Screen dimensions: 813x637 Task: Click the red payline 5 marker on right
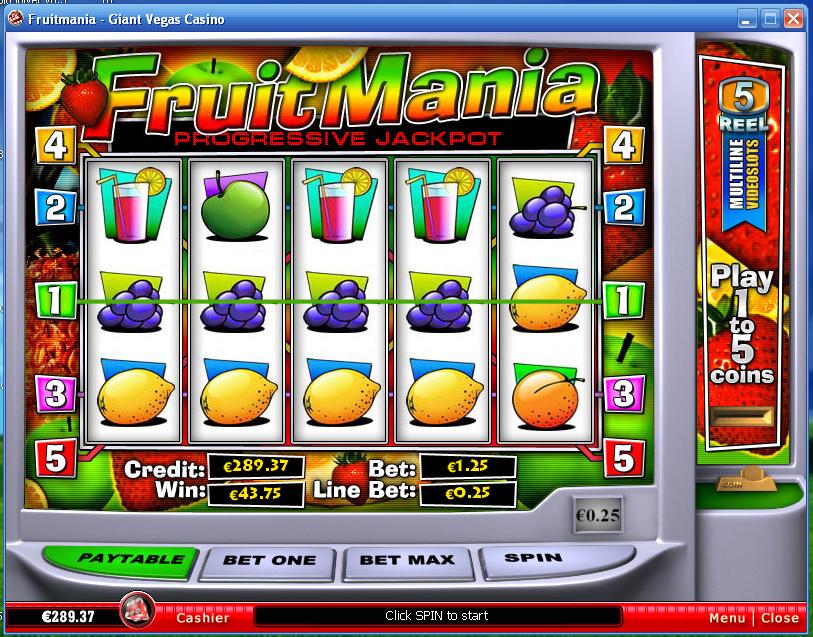pos(624,458)
